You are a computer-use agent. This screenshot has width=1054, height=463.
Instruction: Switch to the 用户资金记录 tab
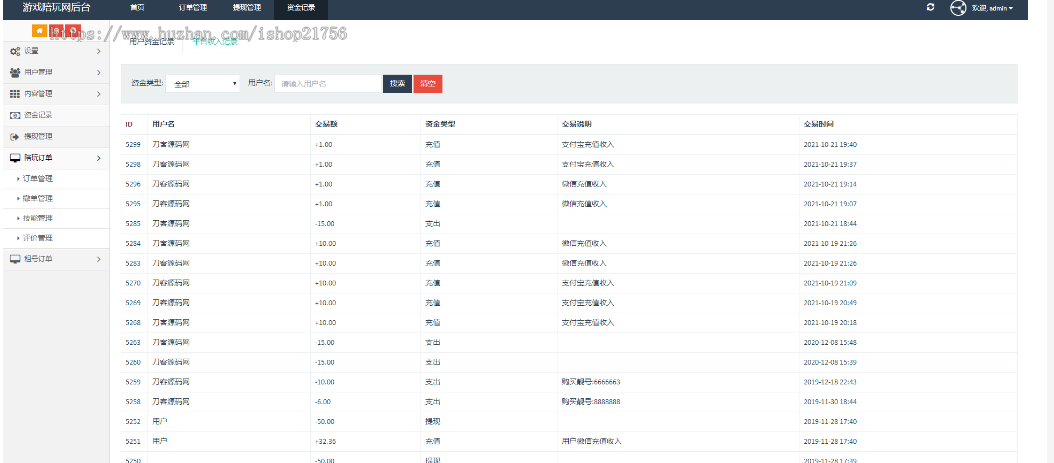tap(151, 42)
